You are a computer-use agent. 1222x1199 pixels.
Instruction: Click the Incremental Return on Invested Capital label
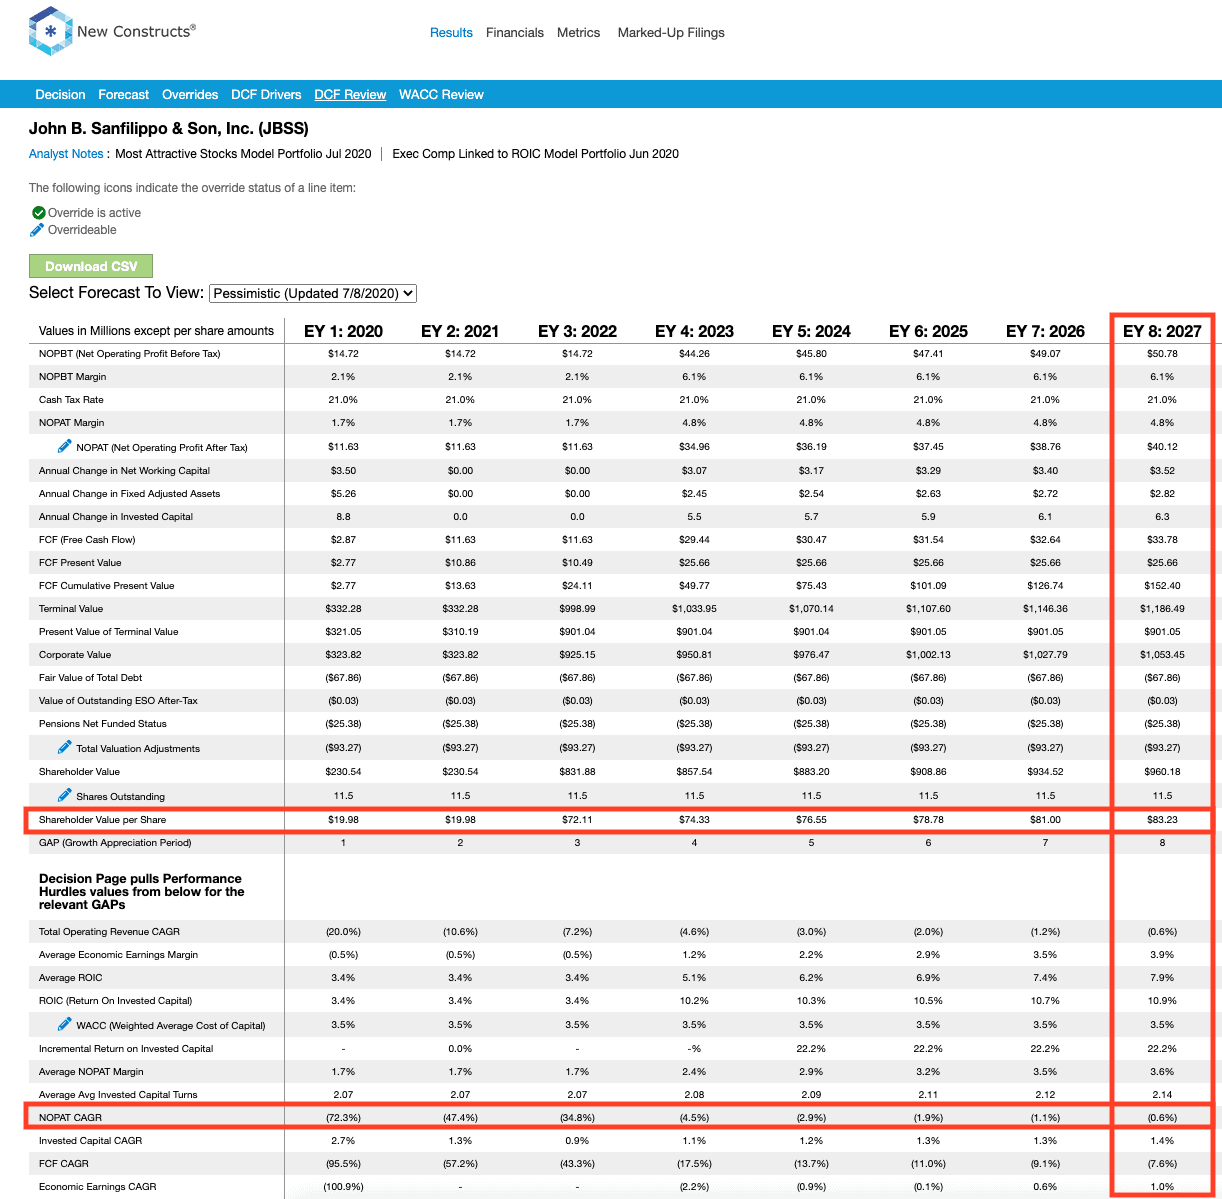click(x=126, y=1049)
